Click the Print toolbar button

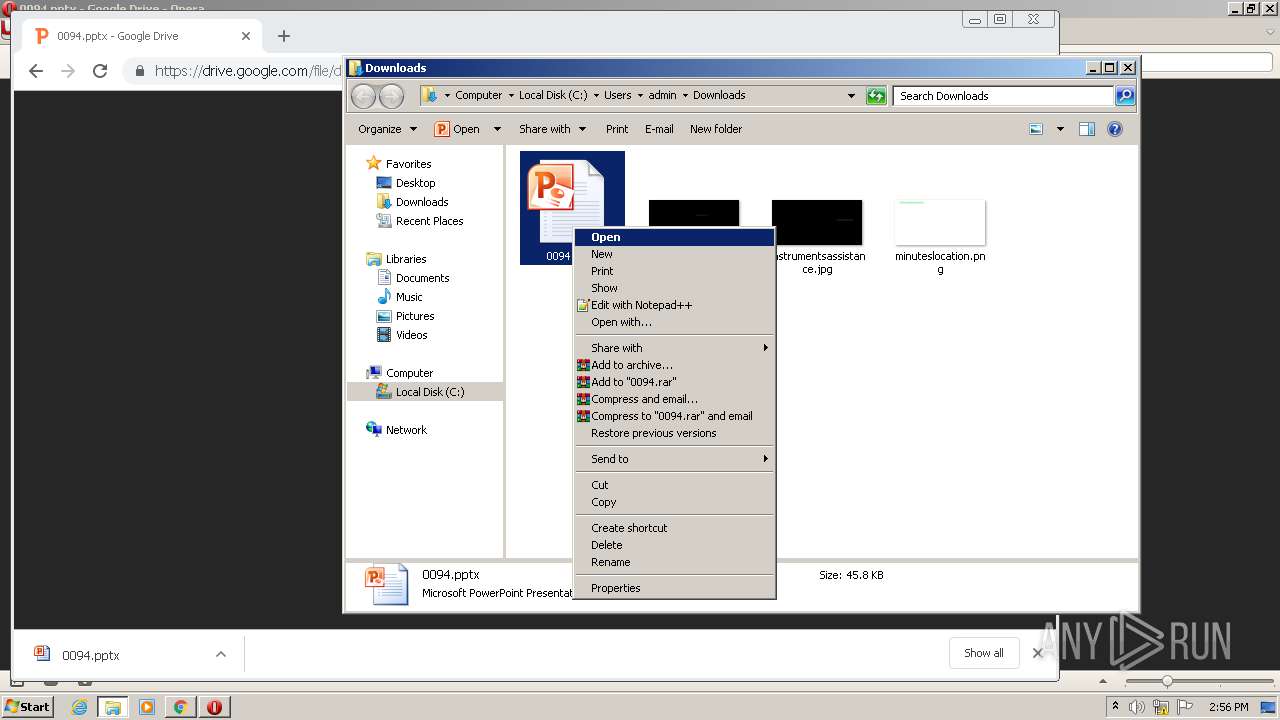pos(617,129)
